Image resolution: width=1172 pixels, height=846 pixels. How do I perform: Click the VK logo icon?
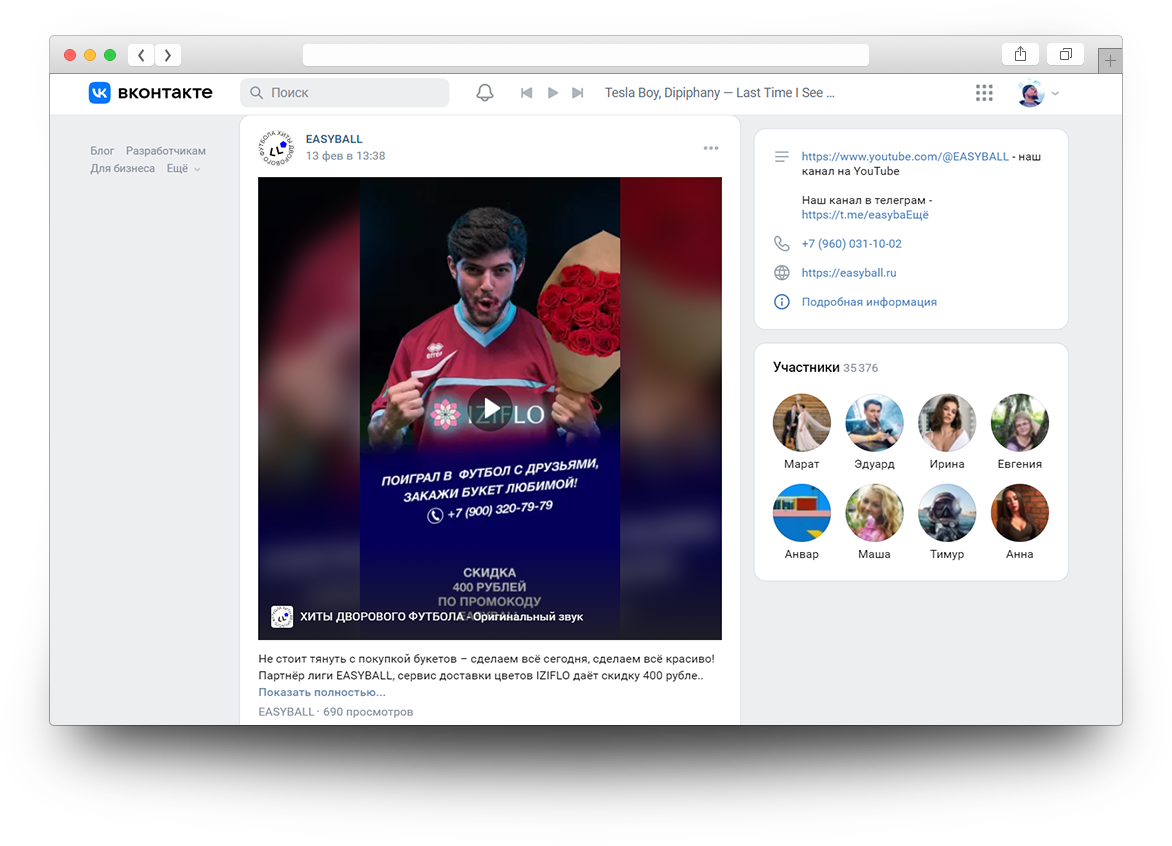pos(99,93)
